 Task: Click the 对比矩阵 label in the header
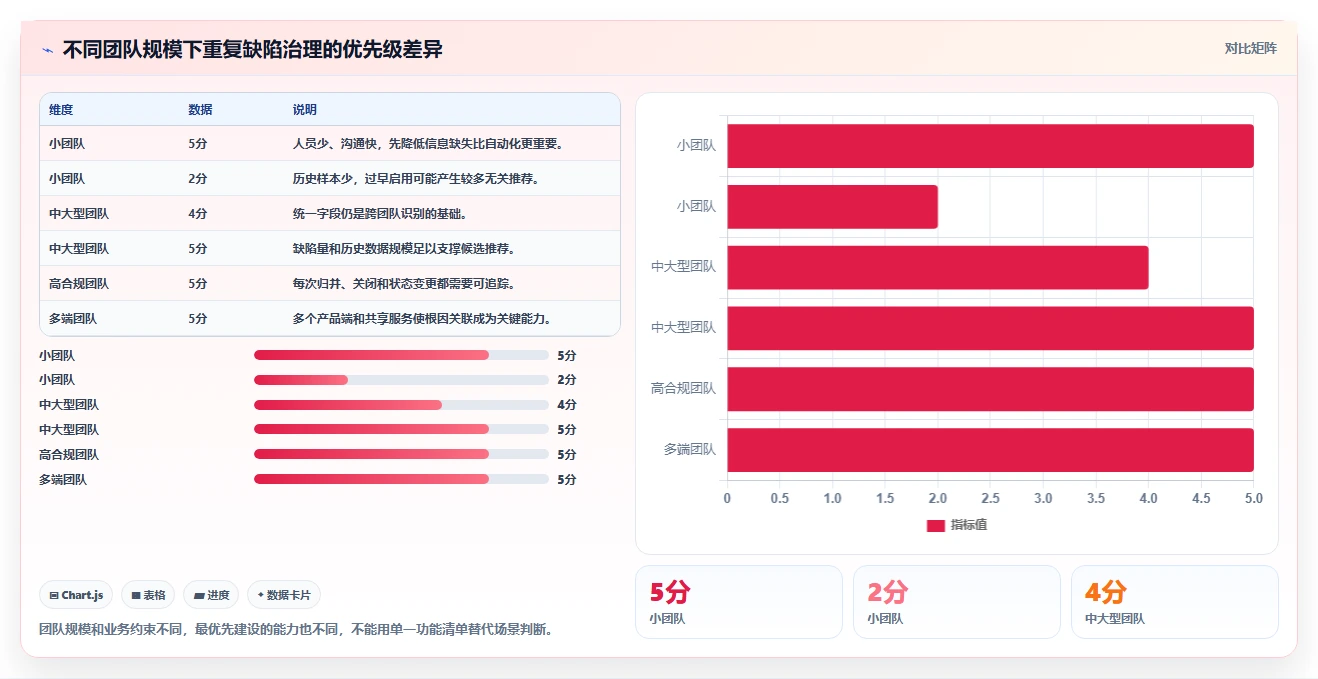pyautogui.click(x=1250, y=48)
